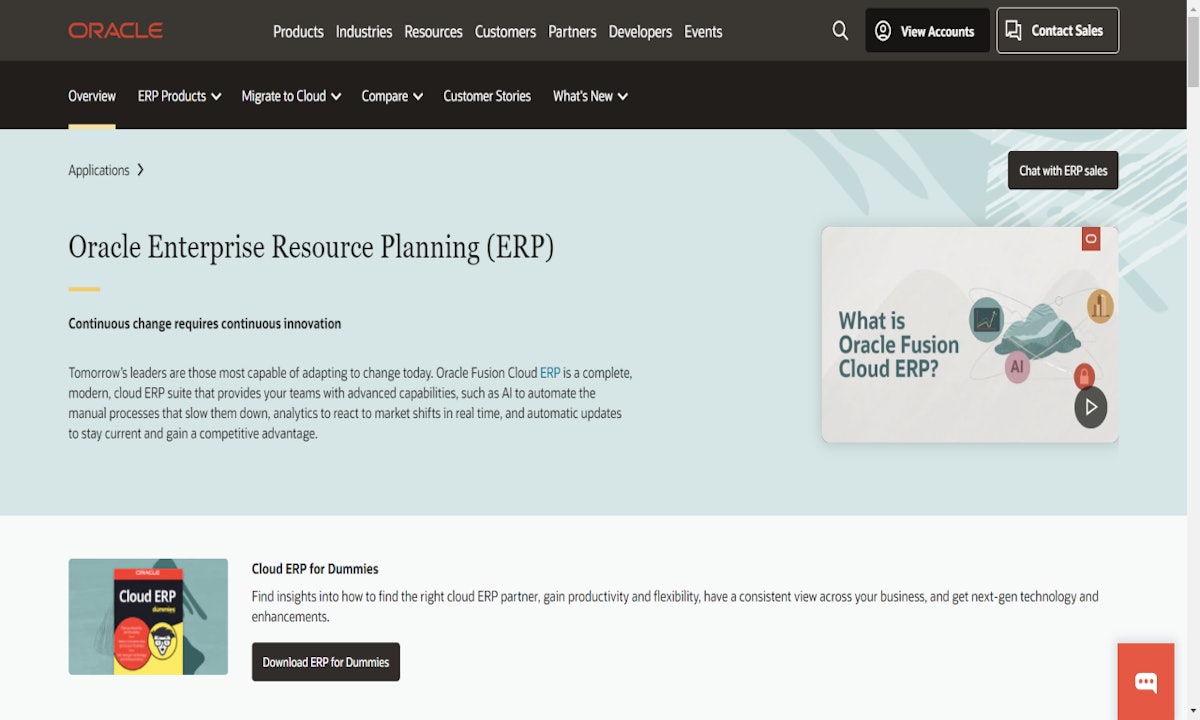The image size is (1200, 720).
Task: Open the Migrate to Cloud dropdown
Action: tap(290, 96)
